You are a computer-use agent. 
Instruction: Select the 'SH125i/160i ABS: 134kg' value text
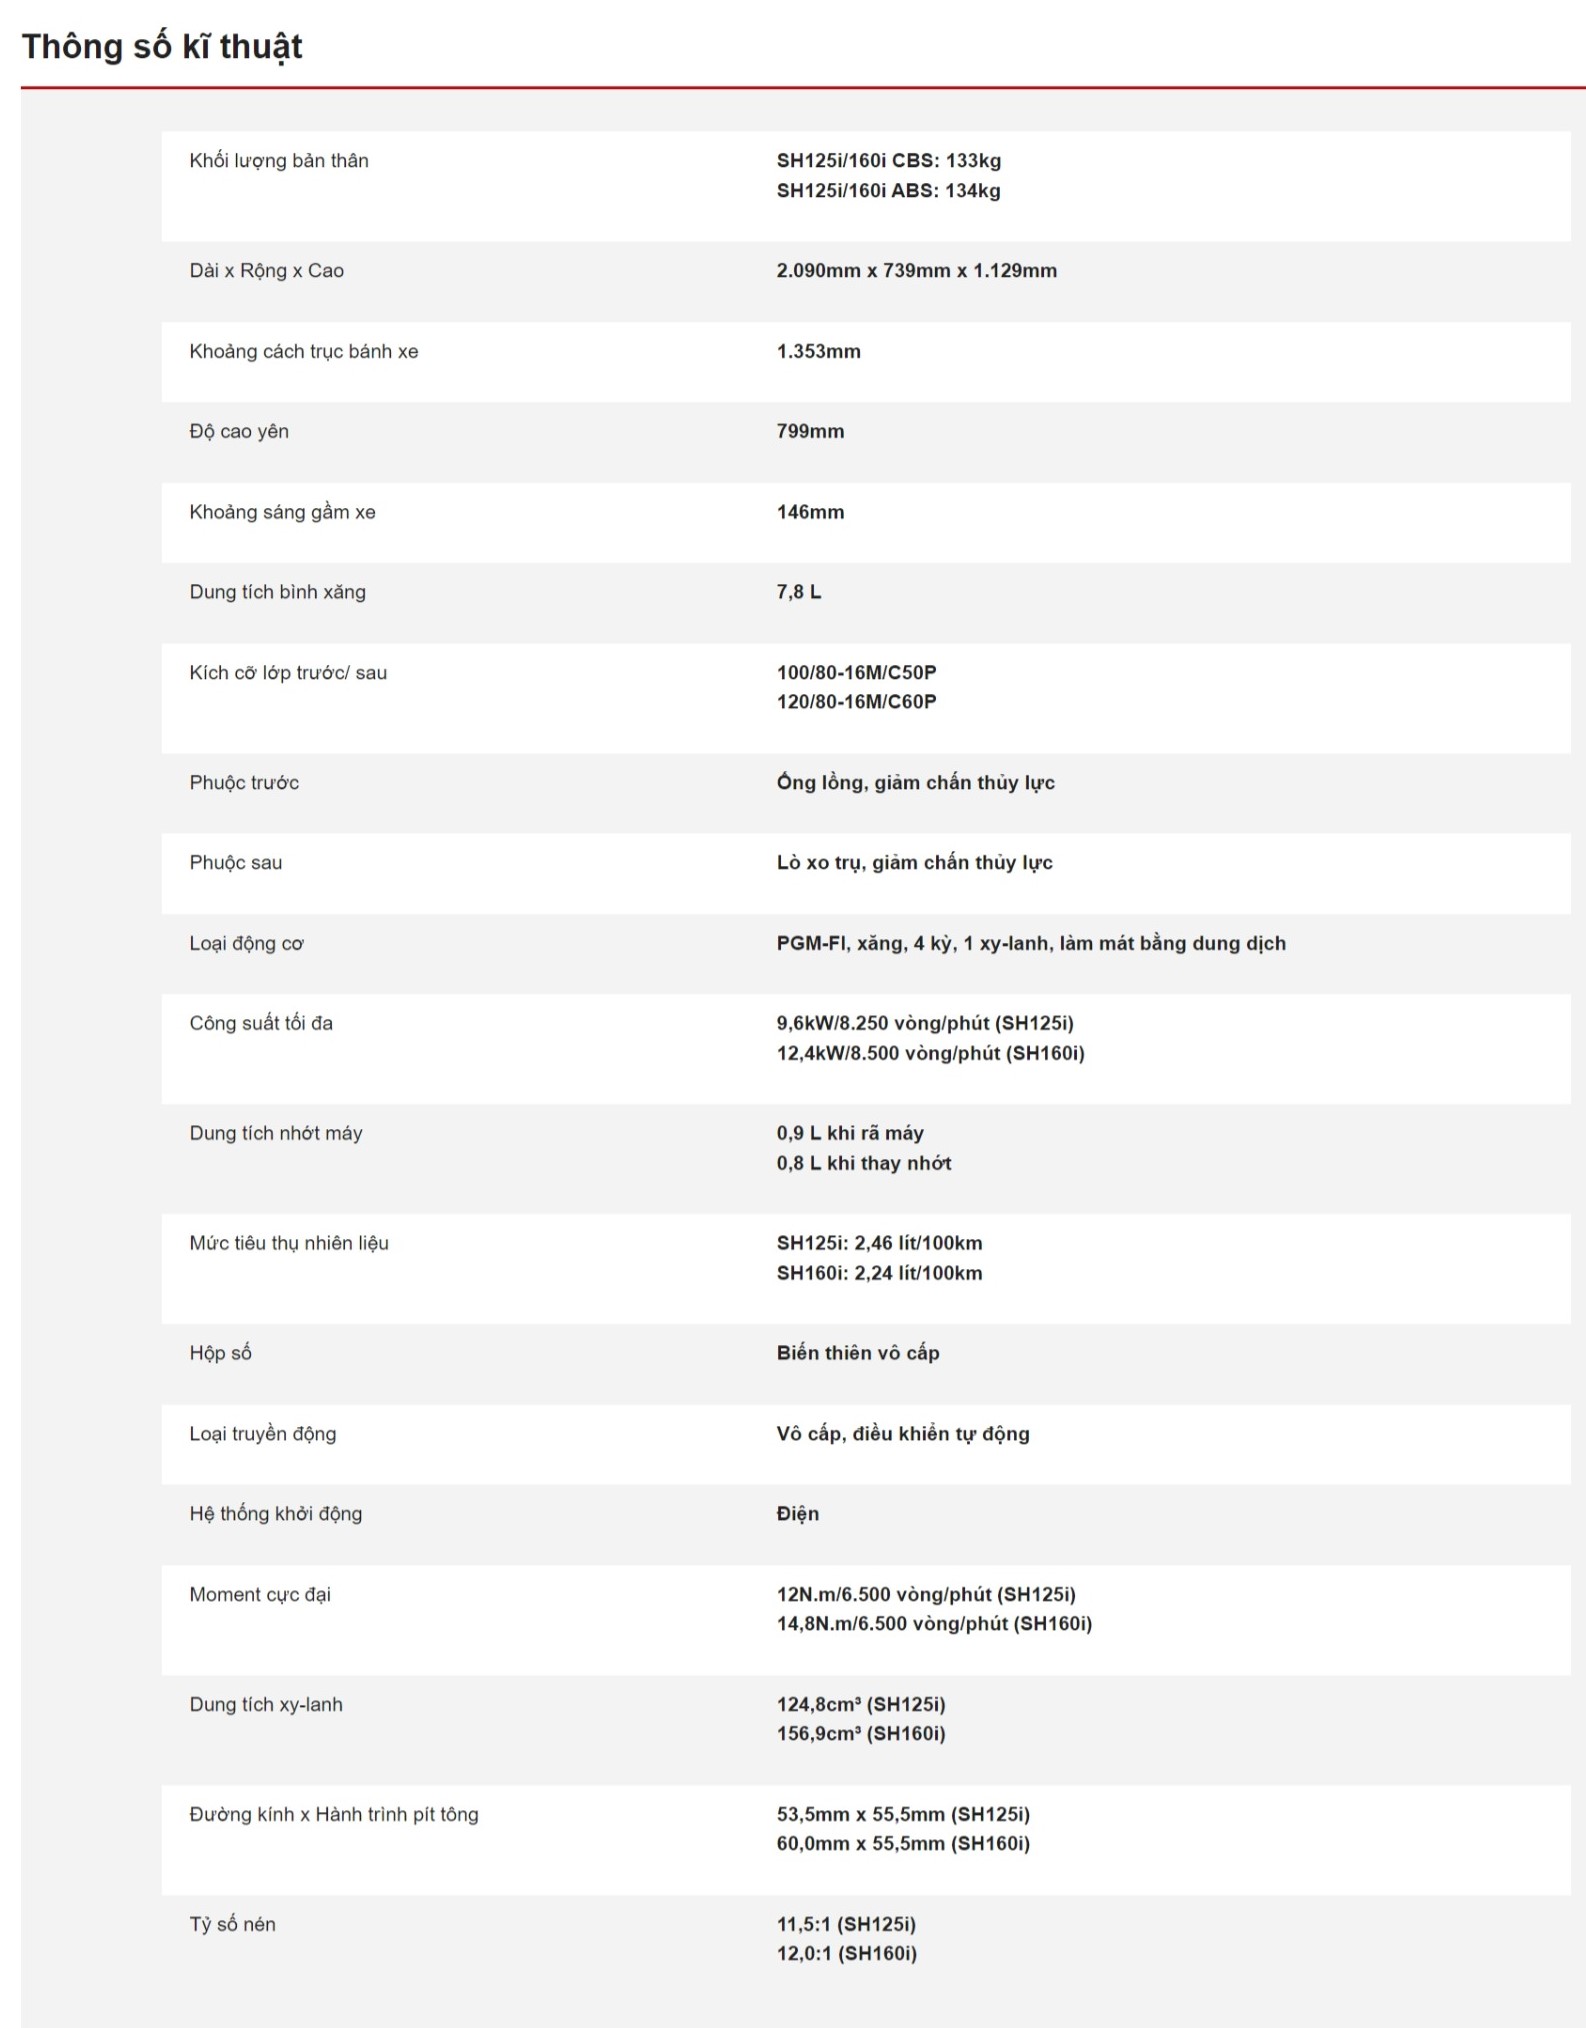[888, 191]
